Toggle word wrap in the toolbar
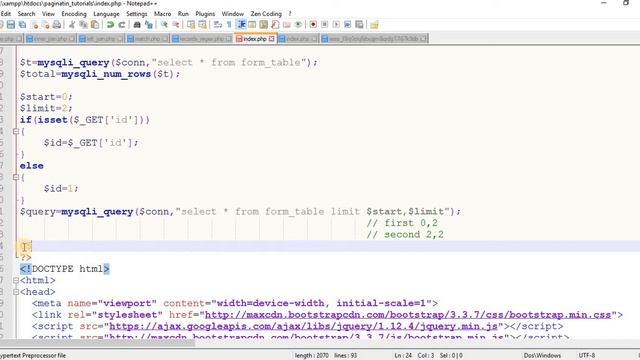Image resolution: width=640 pixels, height=360 pixels. [218, 25]
